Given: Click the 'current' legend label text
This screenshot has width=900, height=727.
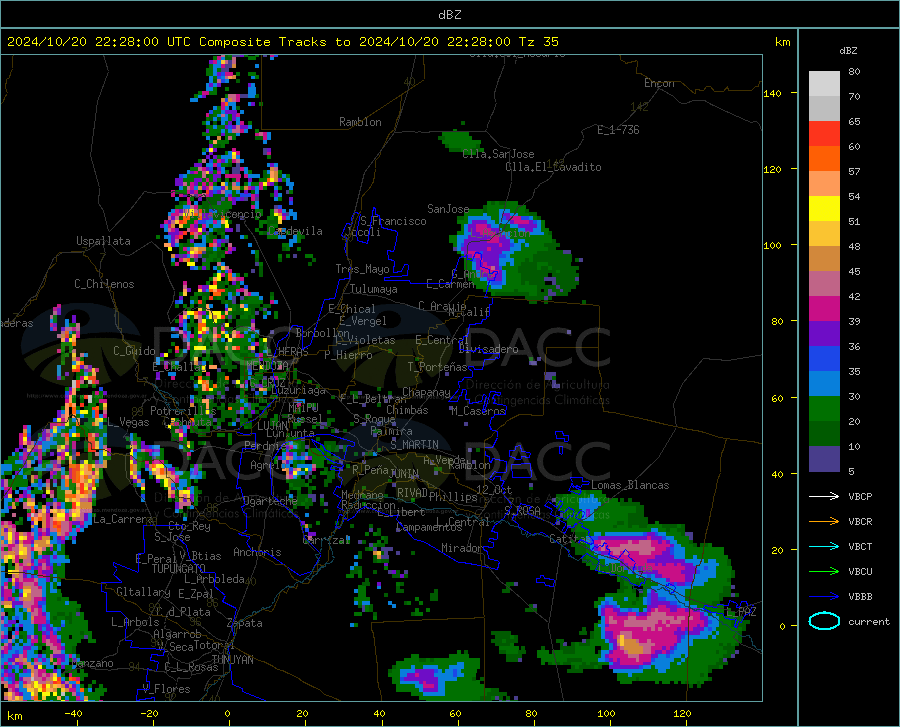Looking at the screenshot, I should (869, 621).
